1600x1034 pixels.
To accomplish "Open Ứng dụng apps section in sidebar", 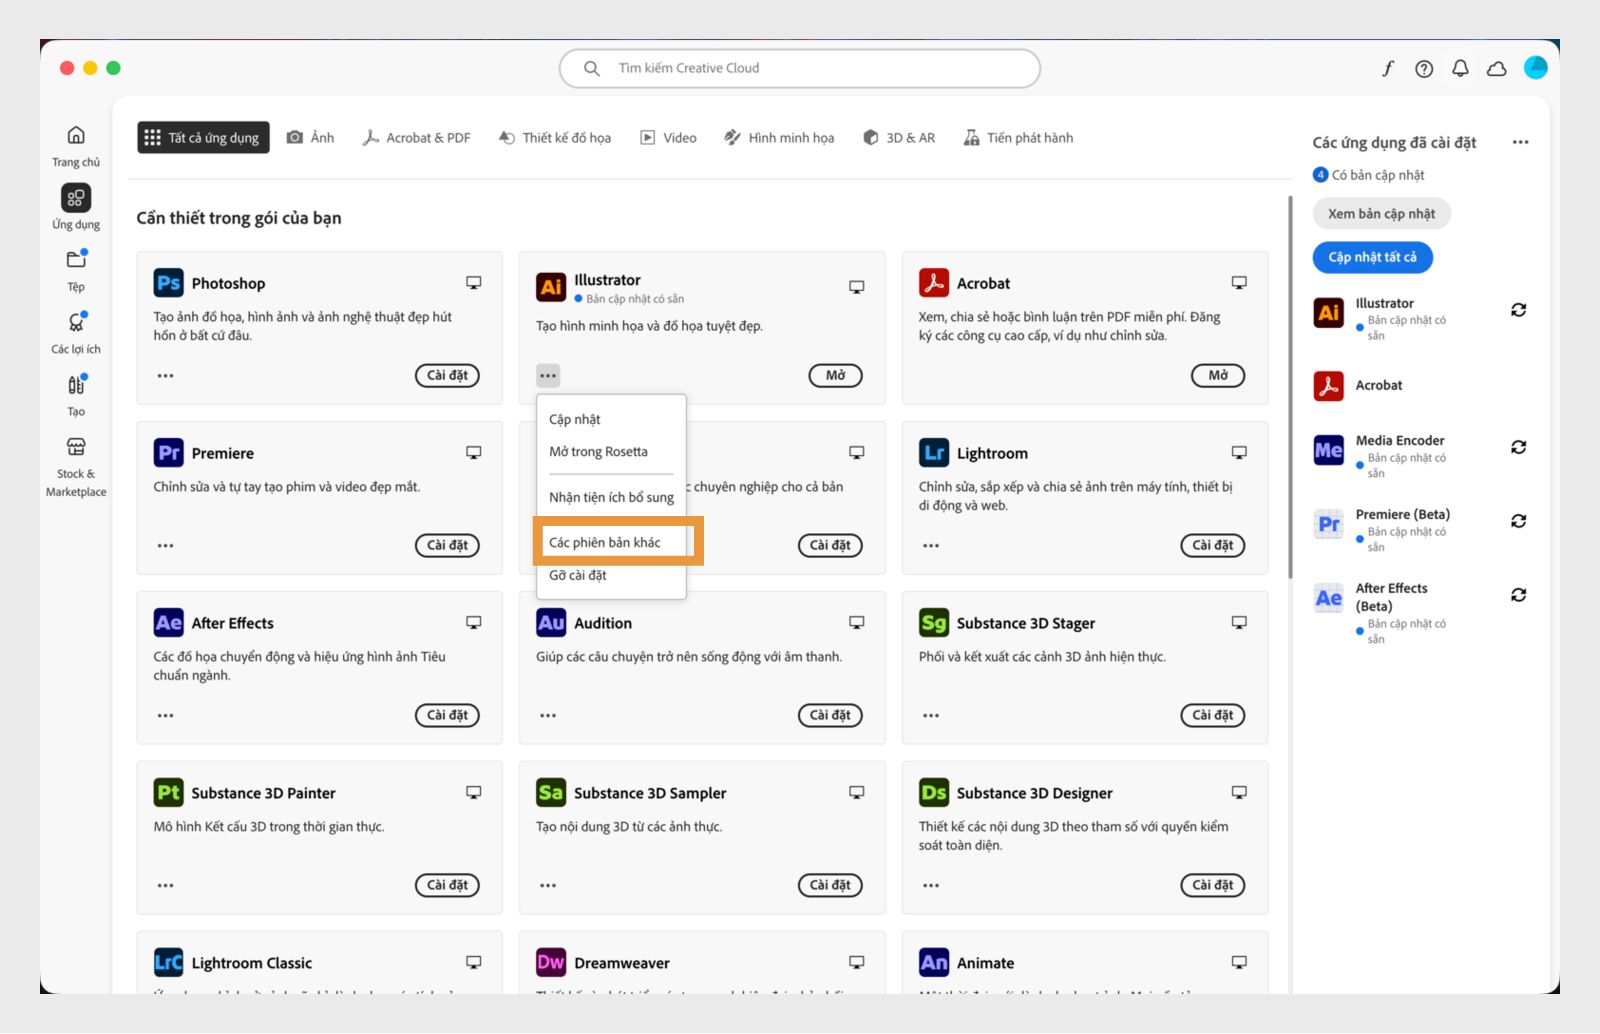I will click(x=76, y=207).
